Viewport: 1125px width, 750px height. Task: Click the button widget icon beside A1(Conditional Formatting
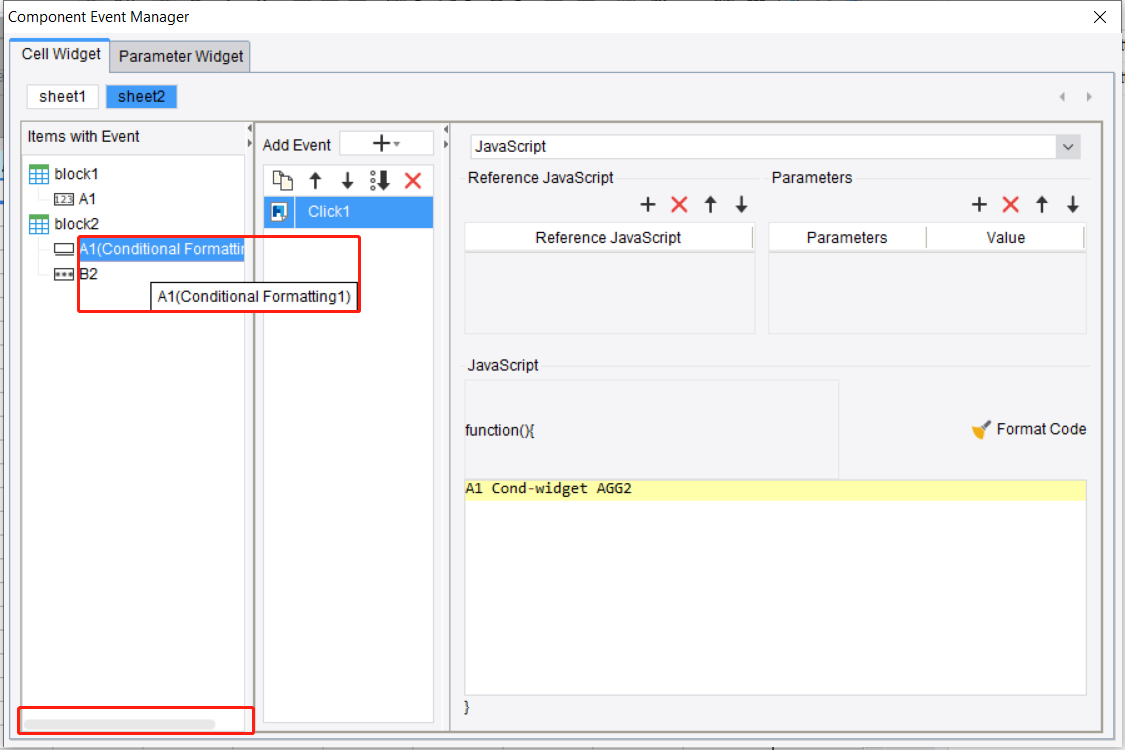[64, 249]
